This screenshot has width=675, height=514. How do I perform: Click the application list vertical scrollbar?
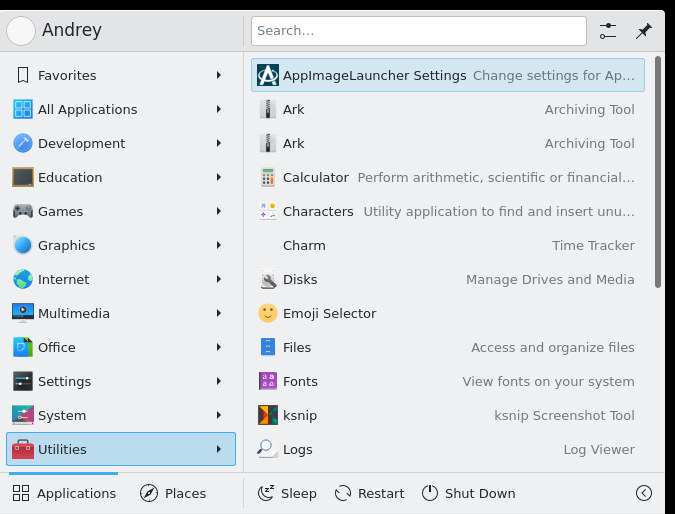click(x=657, y=172)
